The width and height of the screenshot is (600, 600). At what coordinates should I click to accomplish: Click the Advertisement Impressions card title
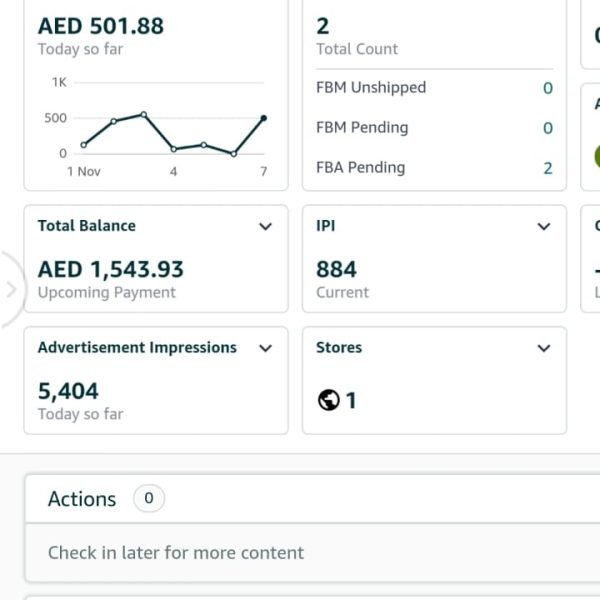(137, 348)
